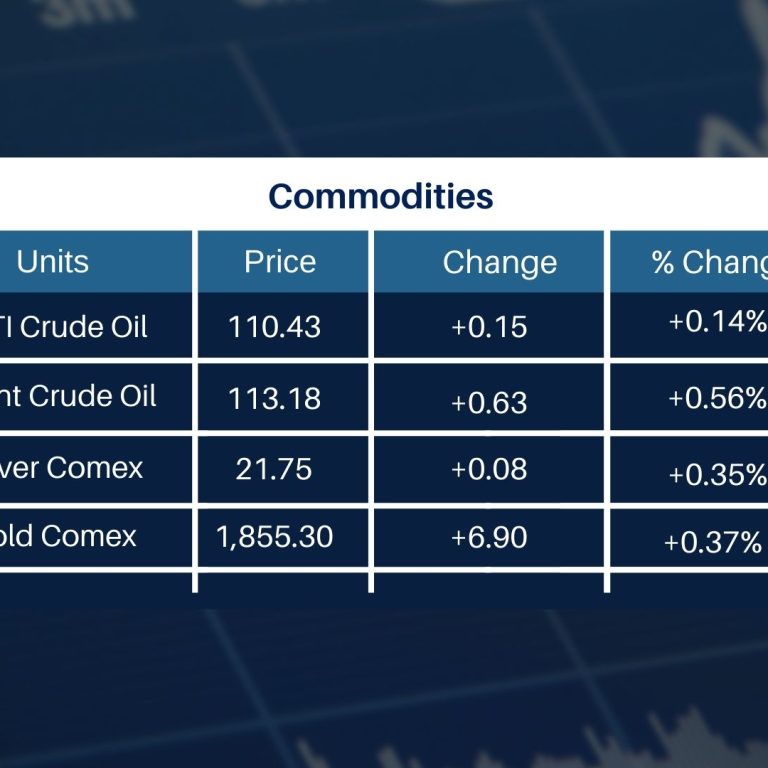Click the +0.35% percent change cell

coord(717,474)
